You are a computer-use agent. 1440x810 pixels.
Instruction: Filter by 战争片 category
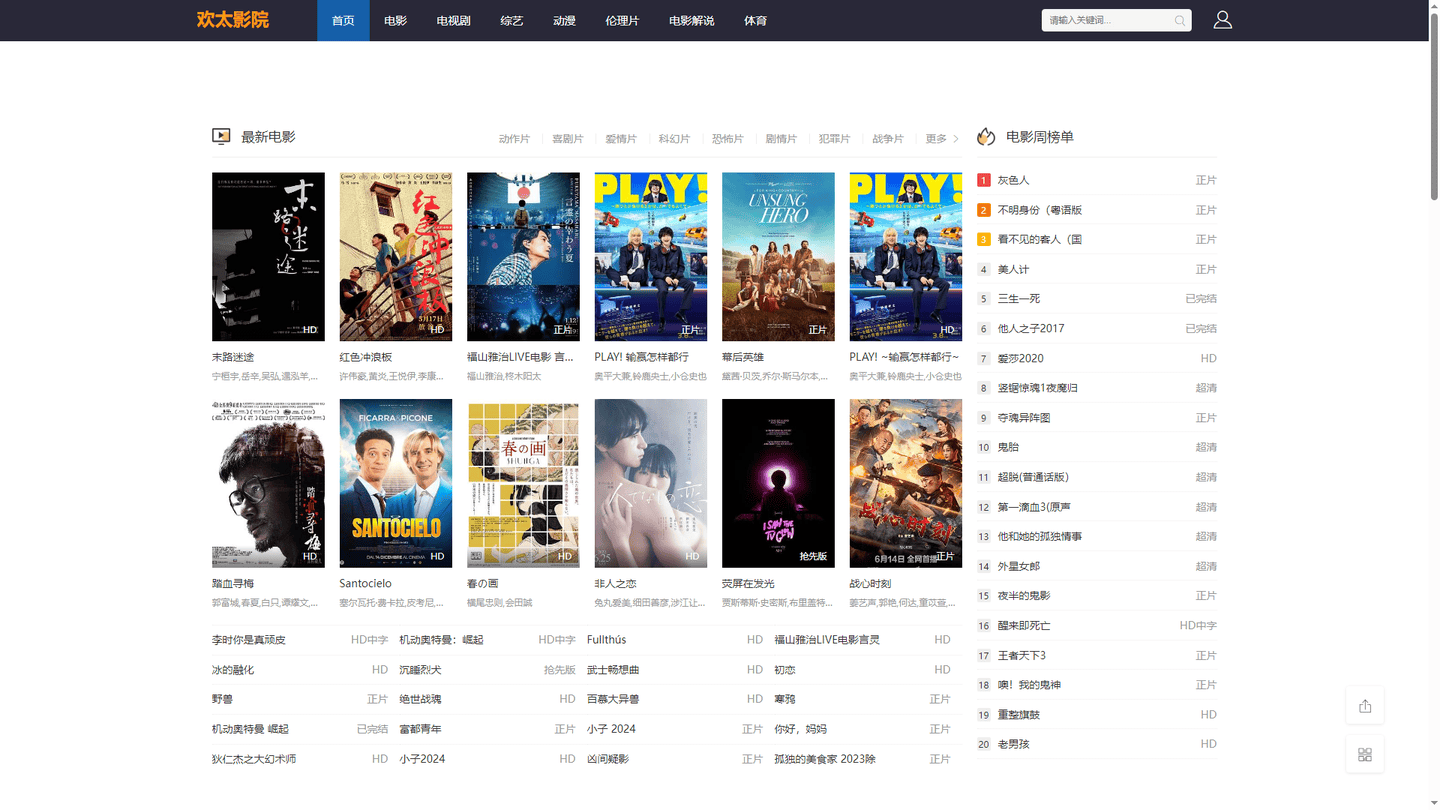pyautogui.click(x=887, y=139)
